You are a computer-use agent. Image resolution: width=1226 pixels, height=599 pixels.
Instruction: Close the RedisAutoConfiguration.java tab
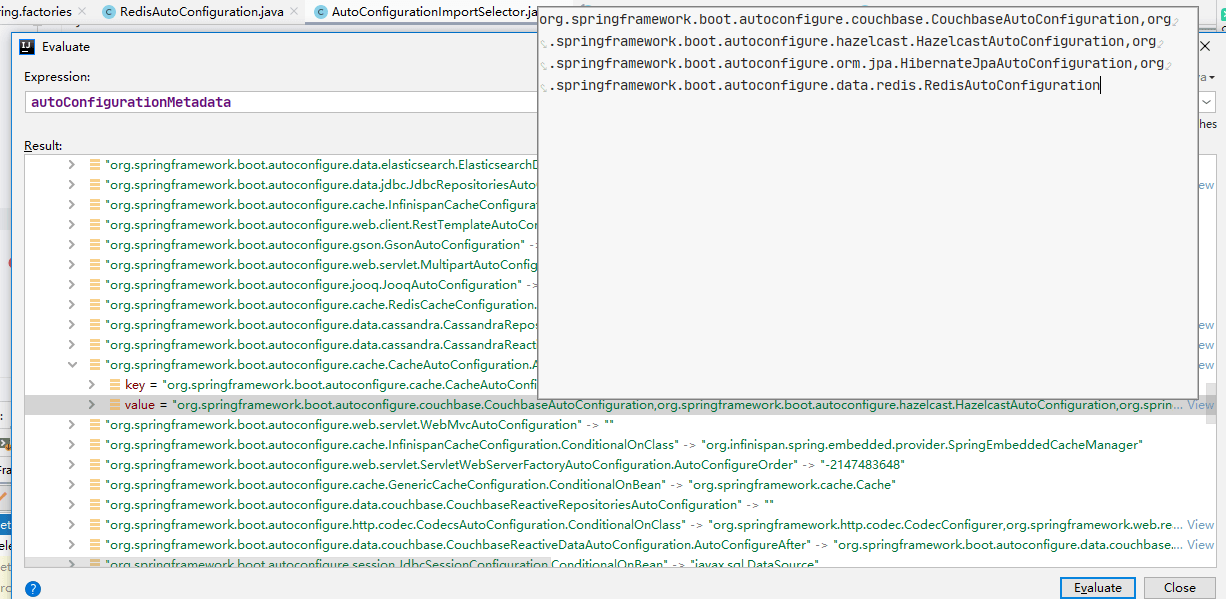296,12
